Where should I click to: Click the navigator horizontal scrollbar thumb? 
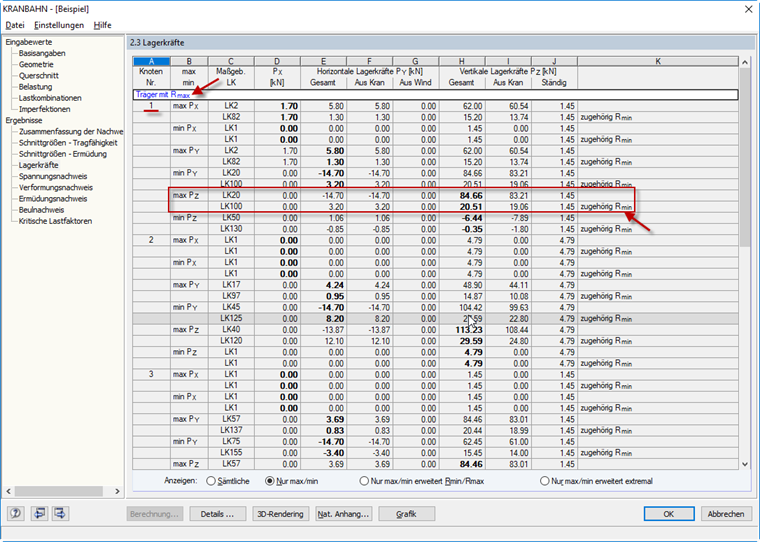(59, 491)
